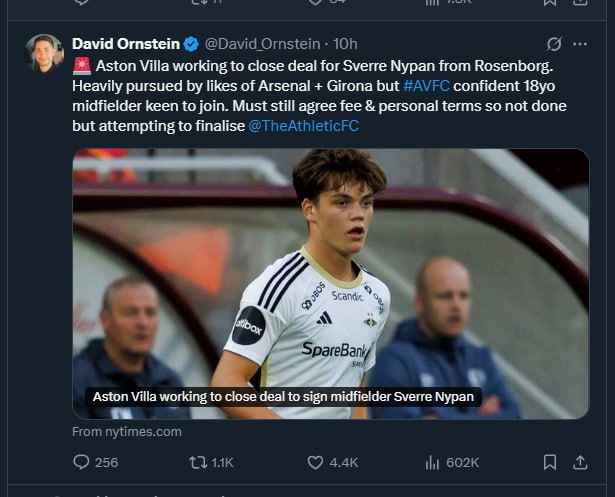Screen dimensions: 615x497
Task: Bookmark the Aston Villa tweet
Action: 550,462
